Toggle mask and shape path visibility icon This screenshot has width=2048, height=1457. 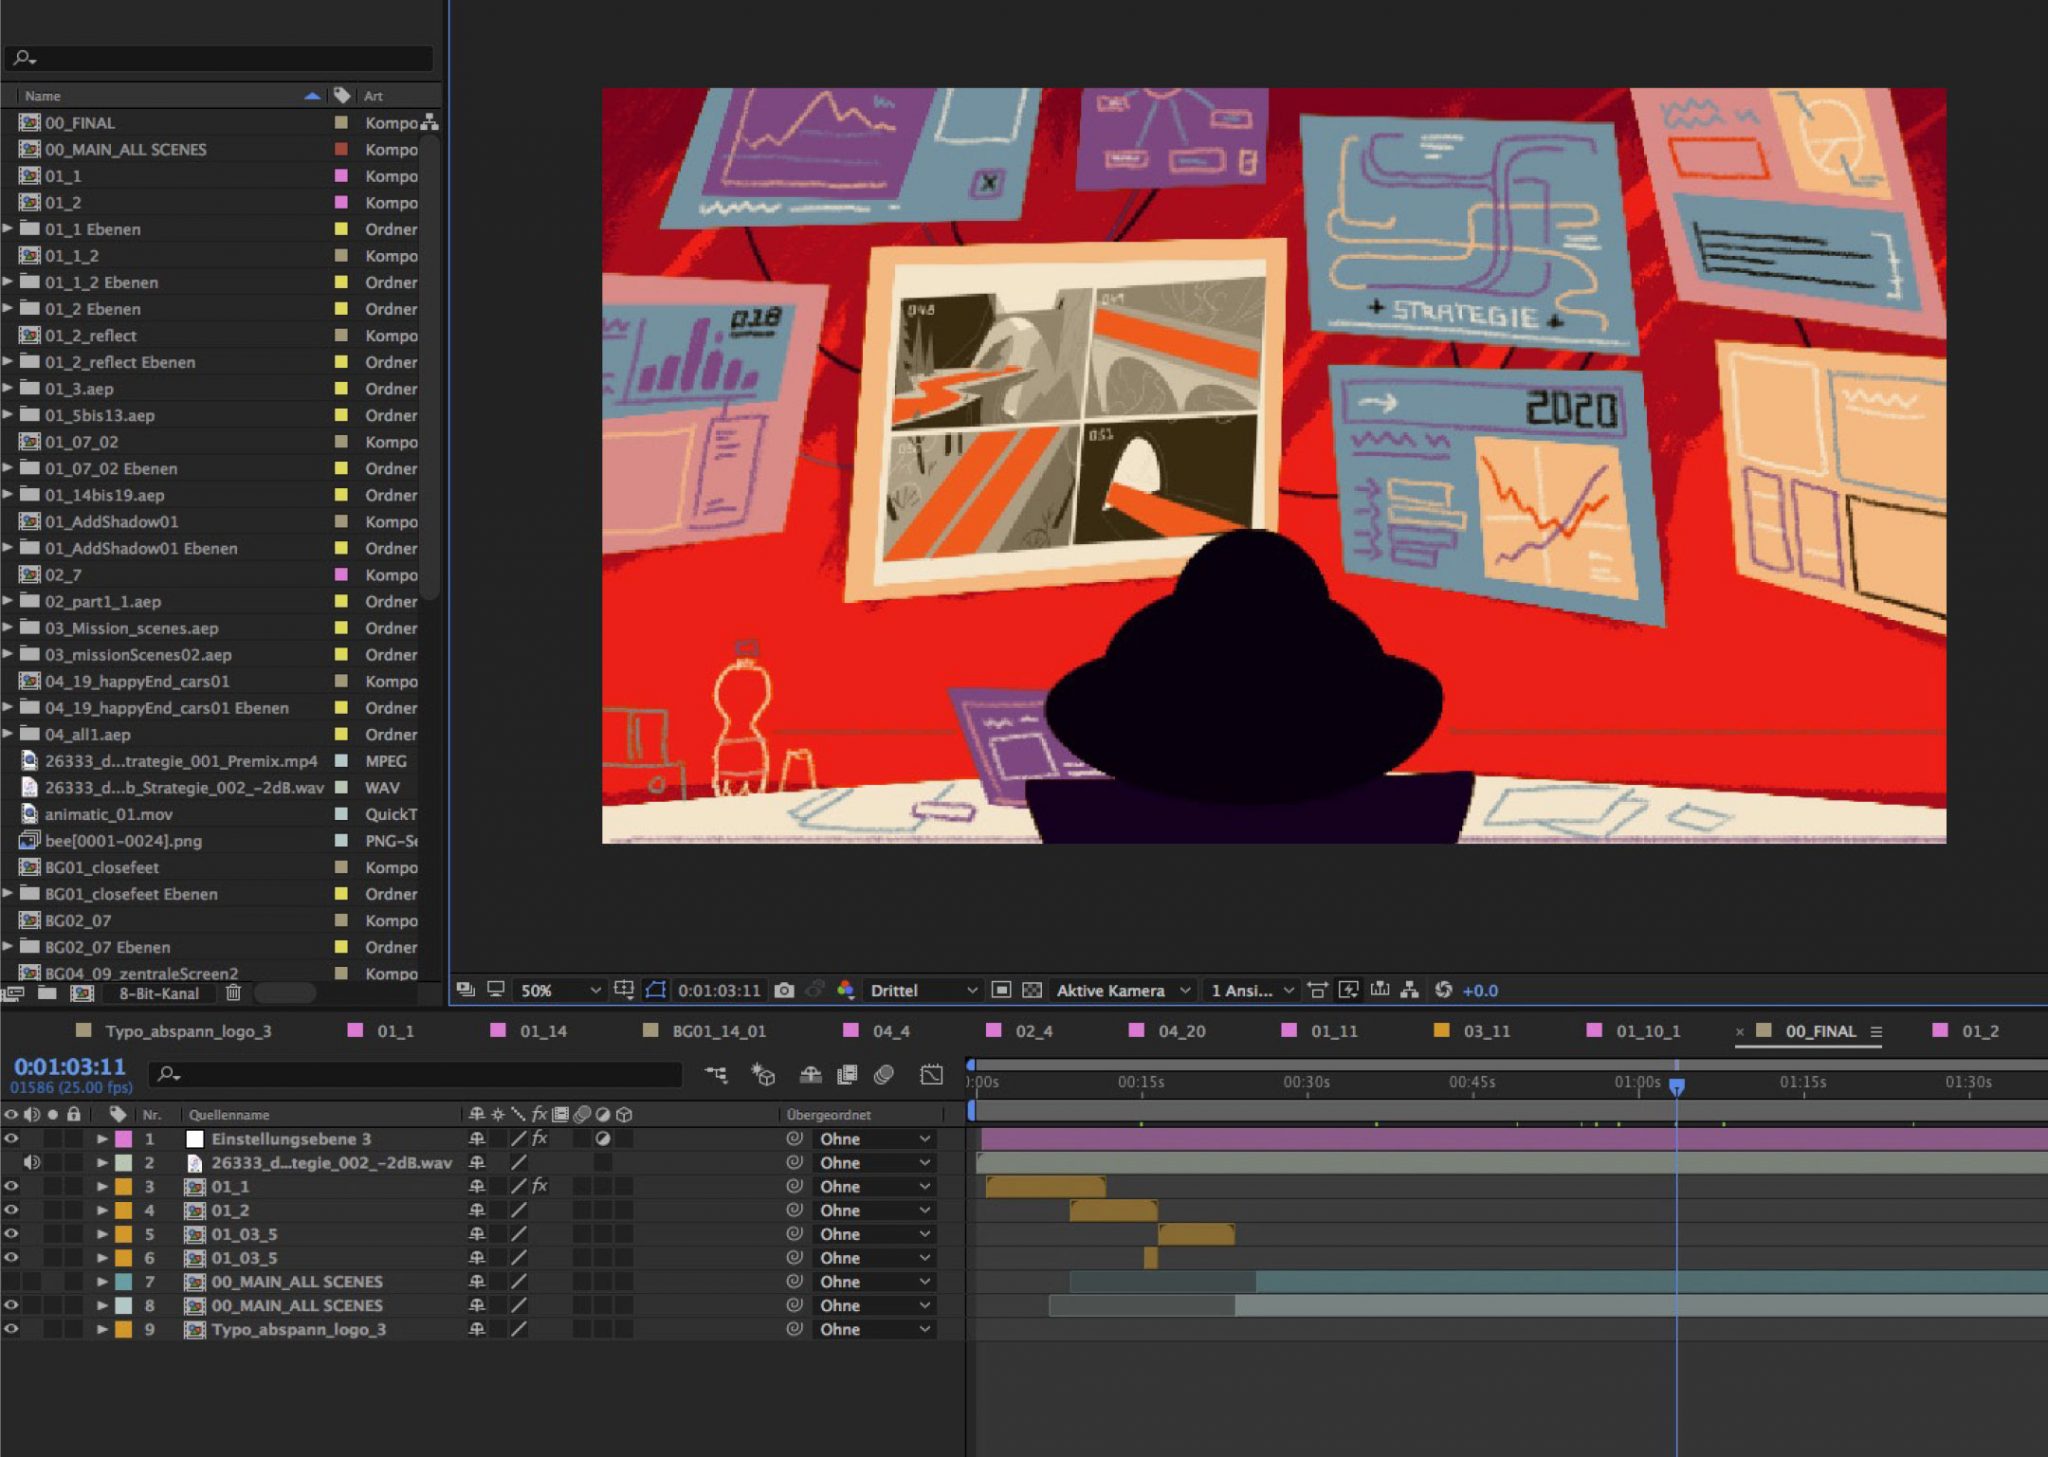point(655,990)
